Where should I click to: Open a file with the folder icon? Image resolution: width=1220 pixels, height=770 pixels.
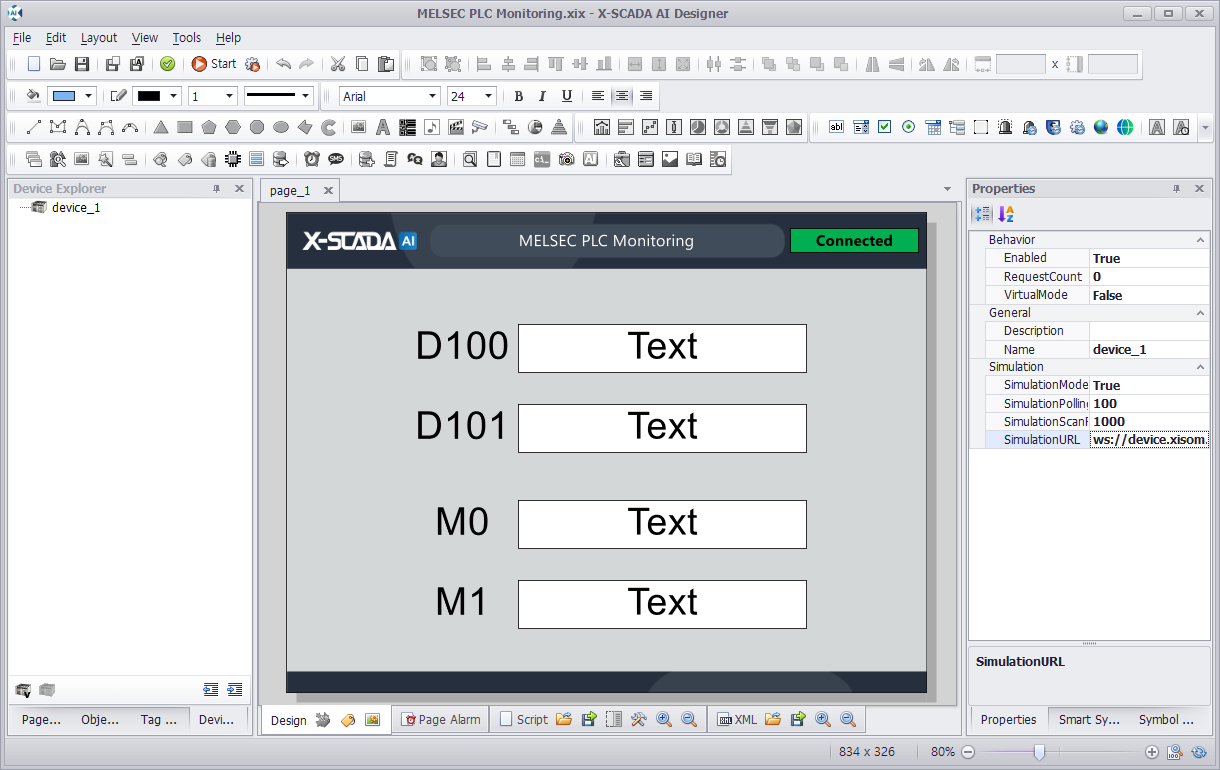click(x=58, y=64)
